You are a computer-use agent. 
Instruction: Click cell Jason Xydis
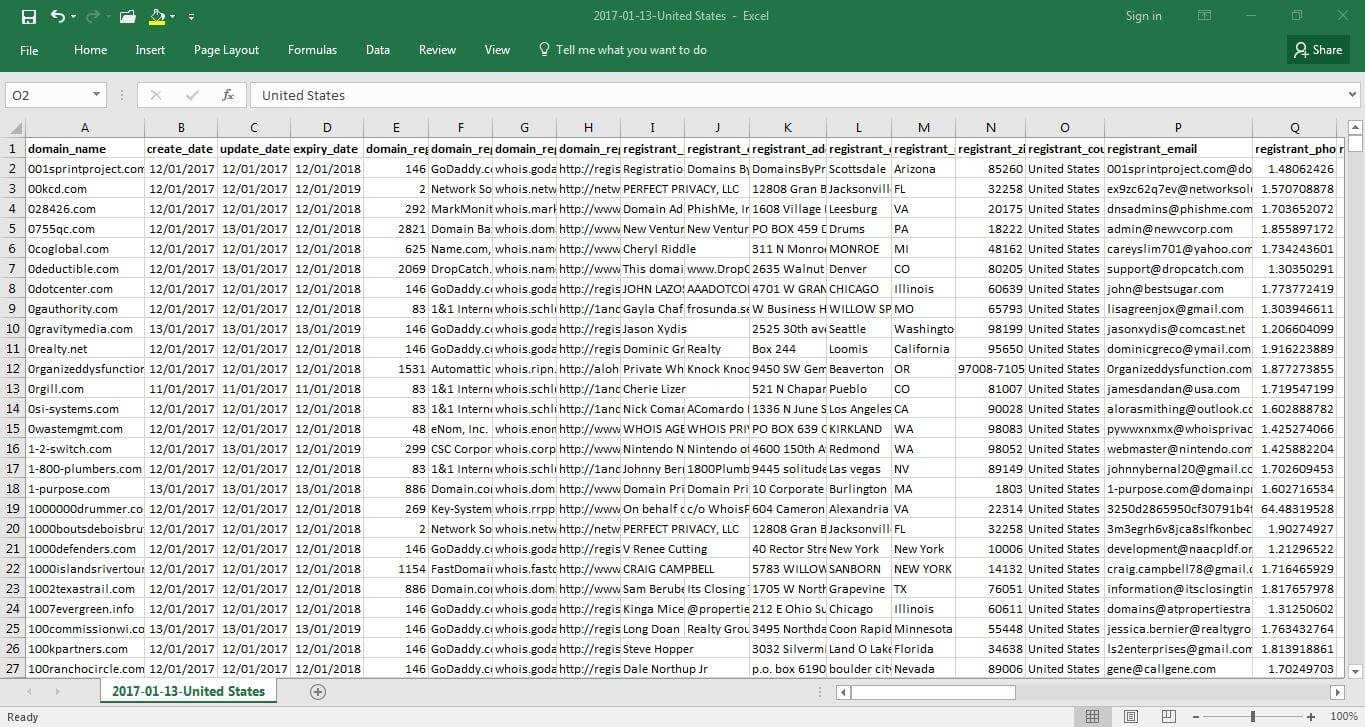(x=653, y=329)
